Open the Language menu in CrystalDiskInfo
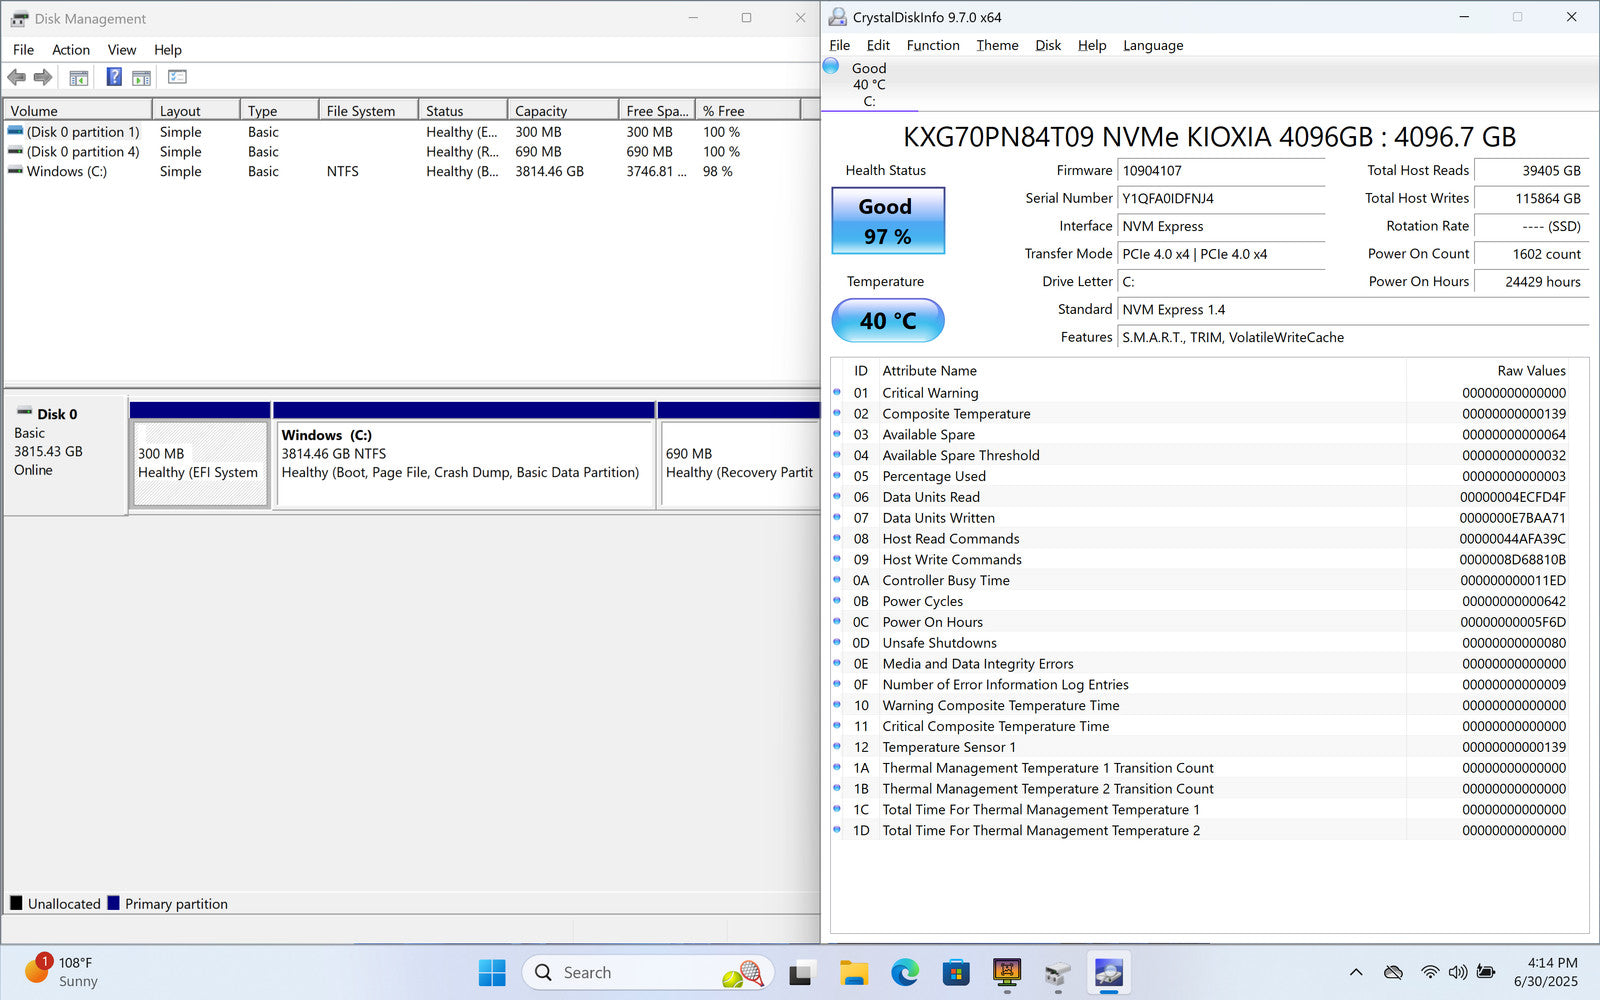The width and height of the screenshot is (1600, 1000). pyautogui.click(x=1152, y=45)
